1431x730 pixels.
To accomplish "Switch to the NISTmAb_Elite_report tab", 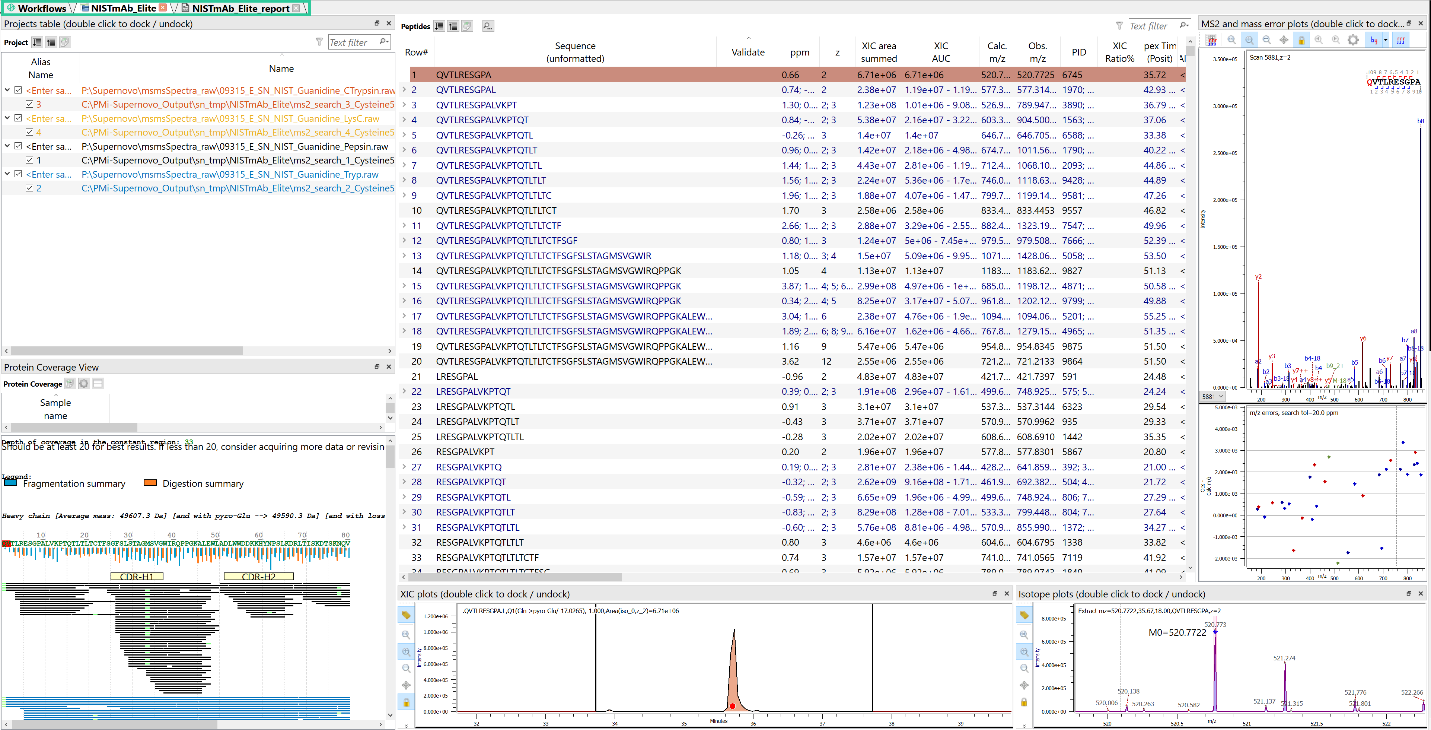I will pyautogui.click(x=241, y=8).
